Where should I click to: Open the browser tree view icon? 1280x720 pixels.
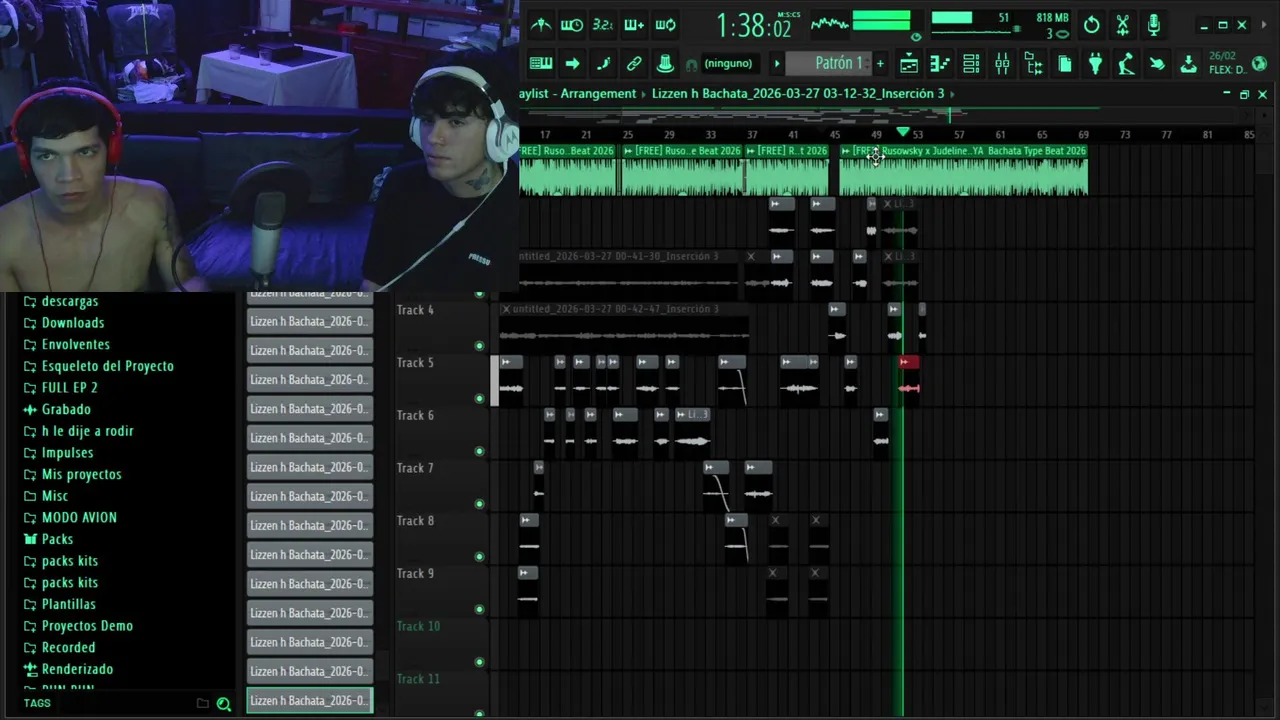1033,64
